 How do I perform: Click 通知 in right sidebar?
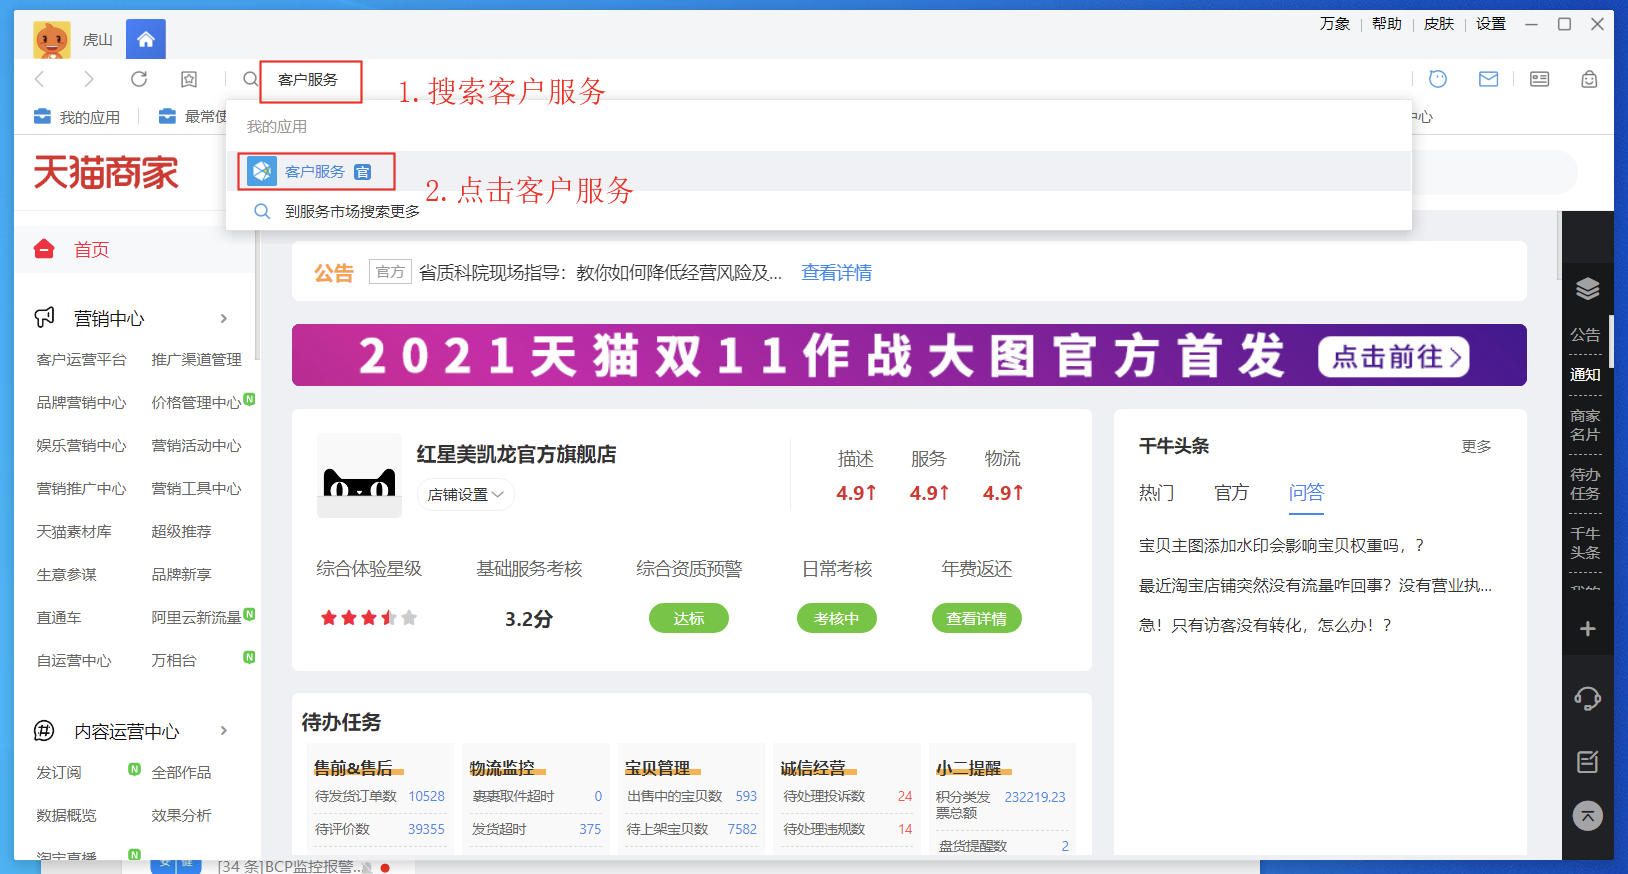click(1586, 375)
